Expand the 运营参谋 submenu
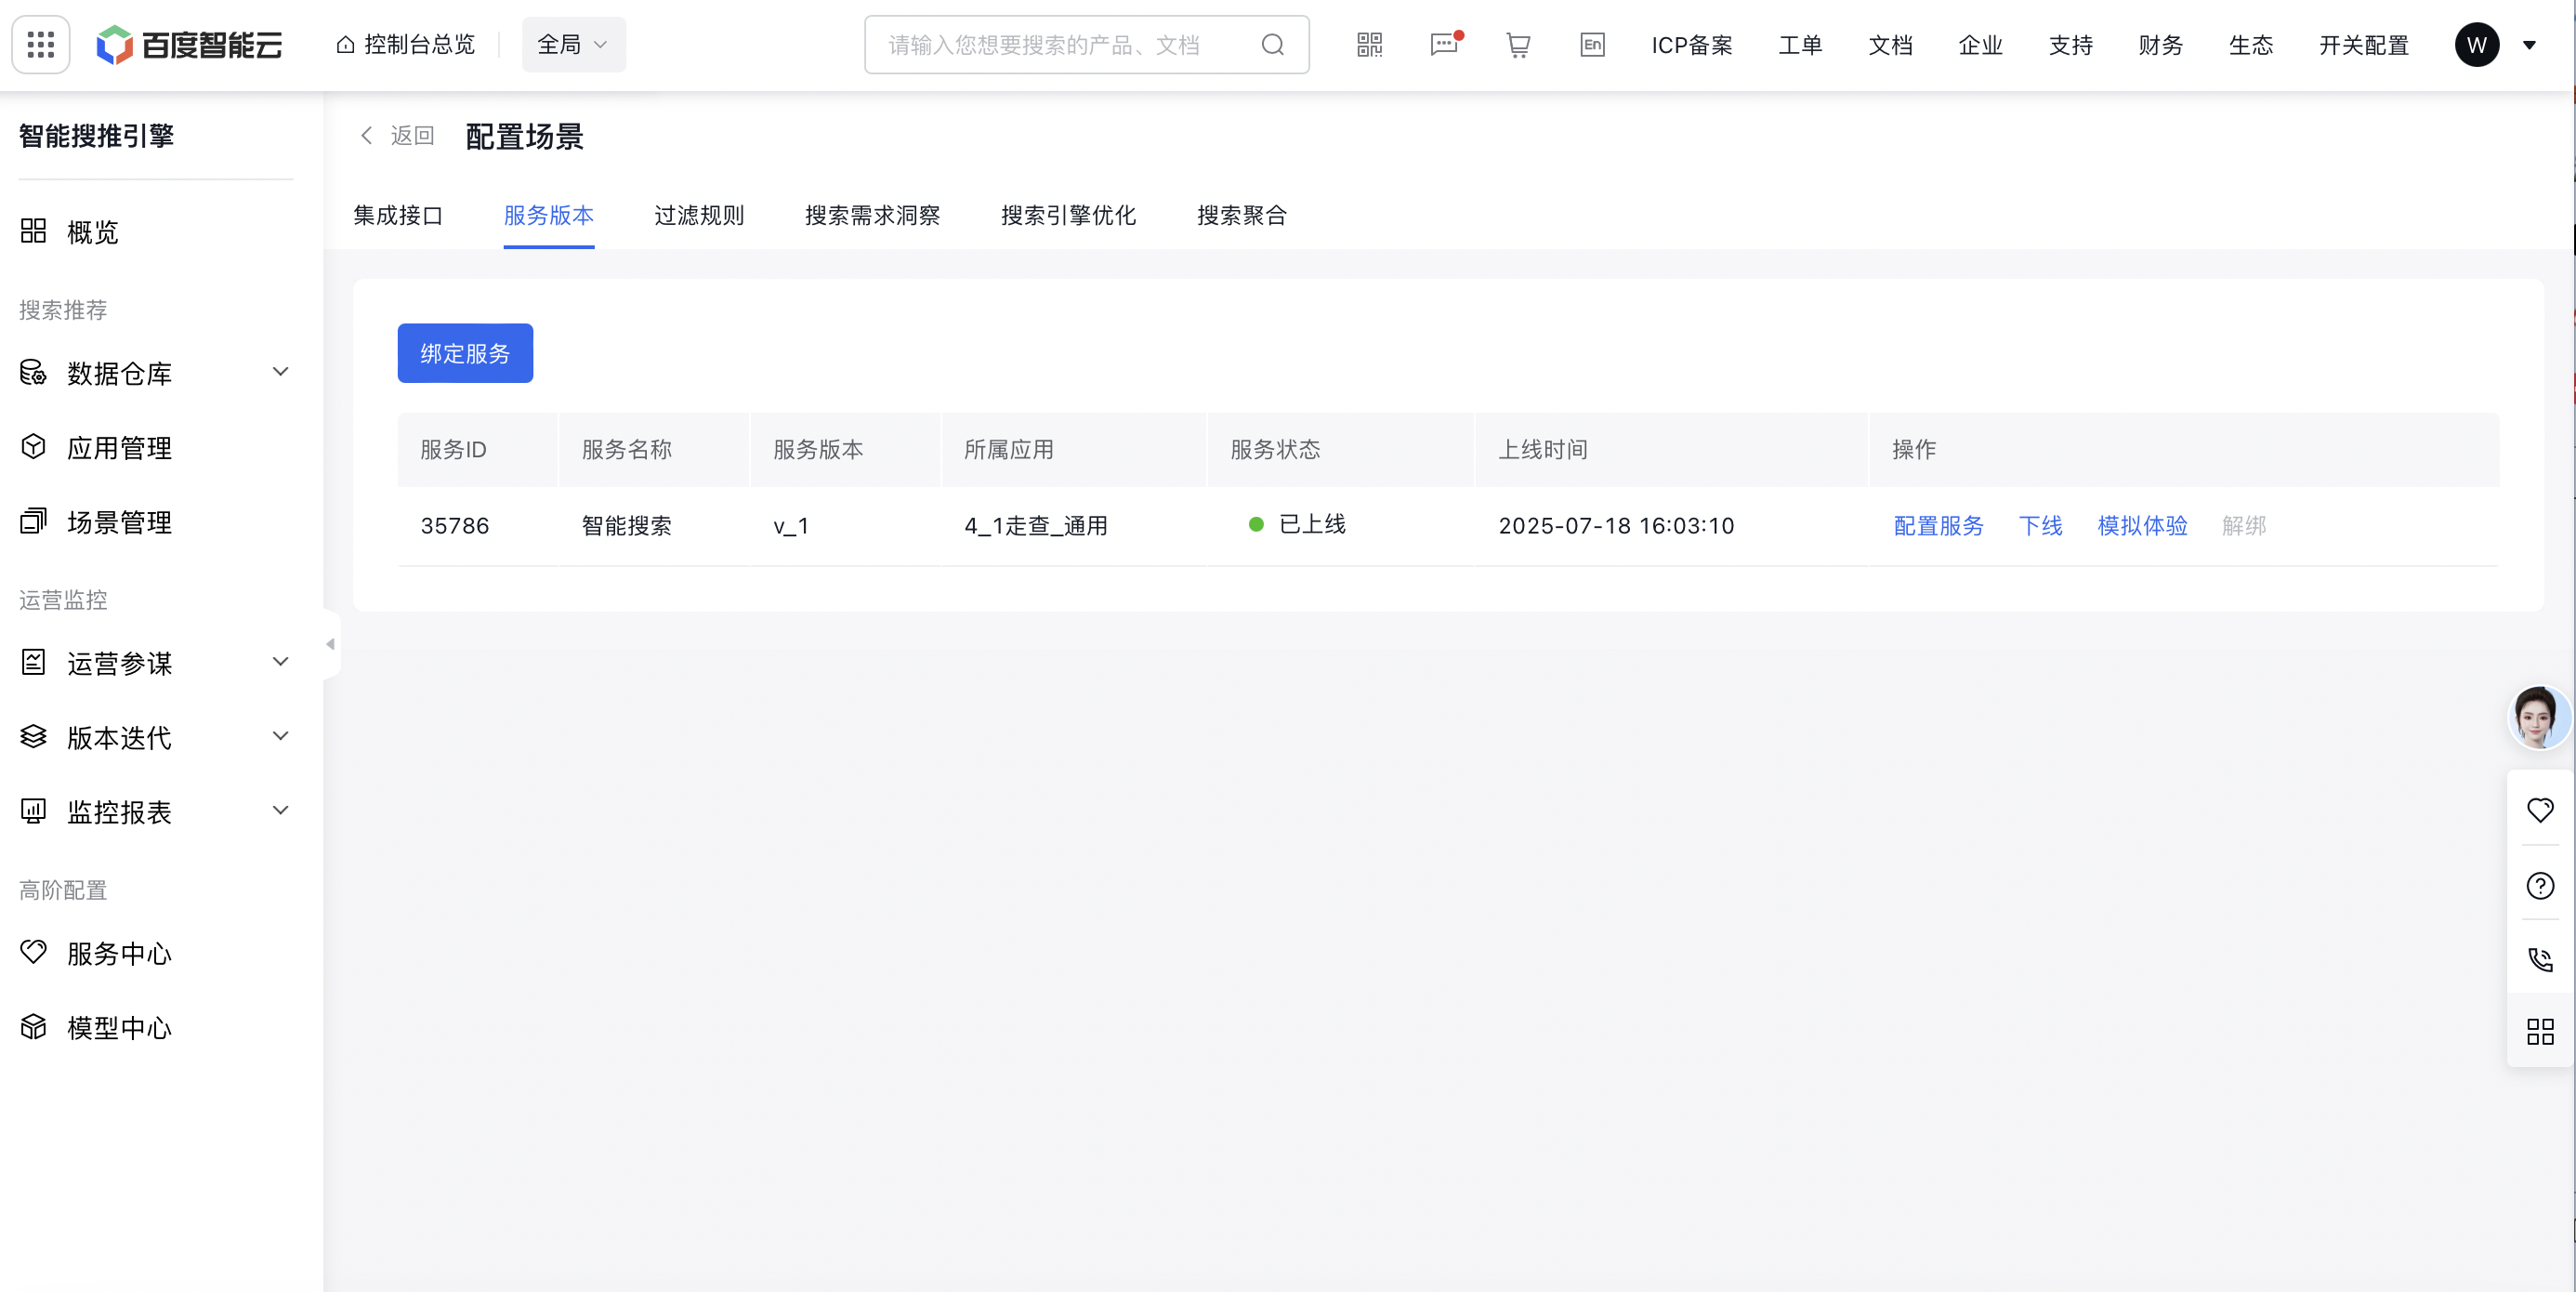Screen dimensions: 2576x1292 click(x=155, y=663)
